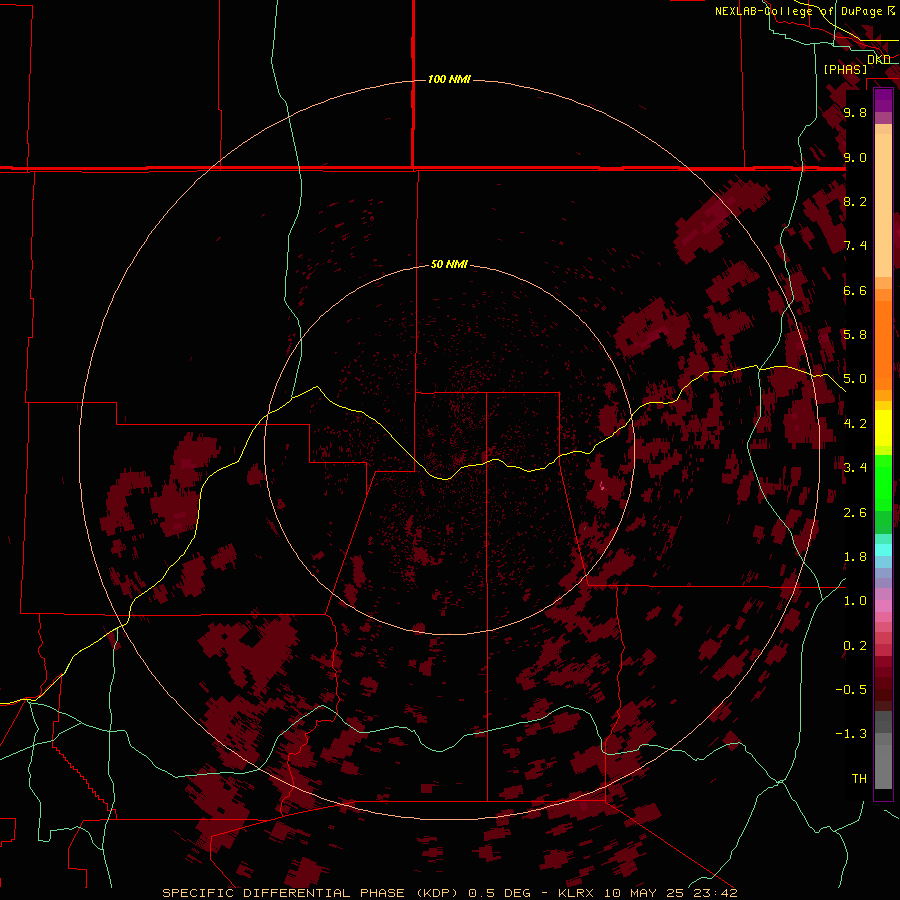
Task: Click the 2.6 value on color scale
Action: tap(855, 513)
